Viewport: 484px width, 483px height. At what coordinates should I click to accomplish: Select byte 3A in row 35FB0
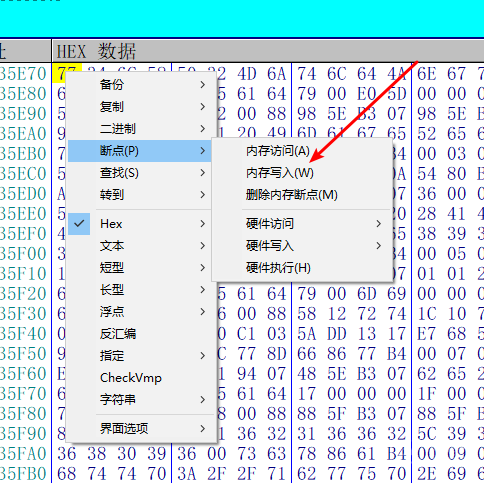click(x=187, y=474)
